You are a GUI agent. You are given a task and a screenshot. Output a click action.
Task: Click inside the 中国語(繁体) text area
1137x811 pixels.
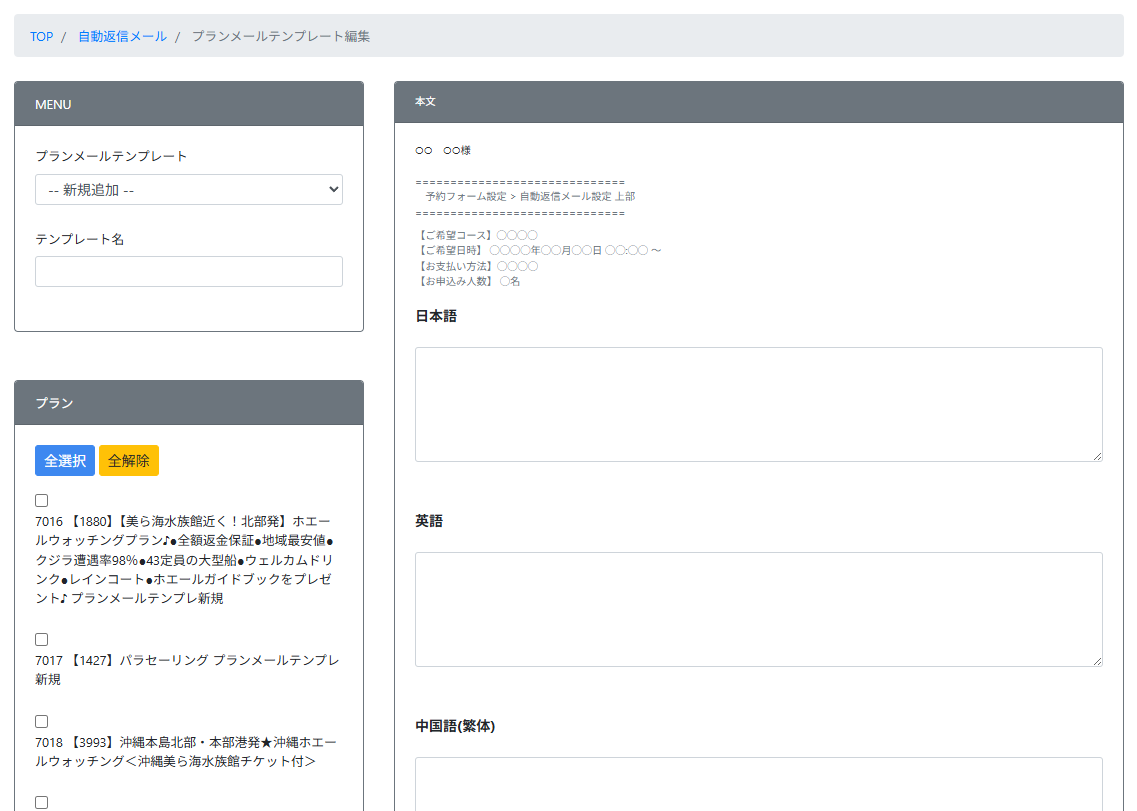pyautogui.click(x=758, y=785)
